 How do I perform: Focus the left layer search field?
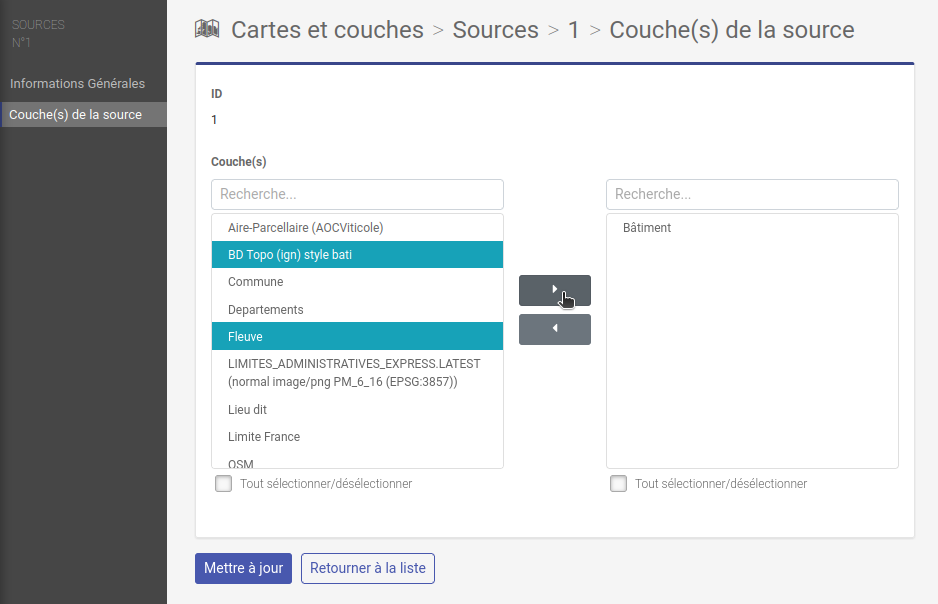(357, 194)
